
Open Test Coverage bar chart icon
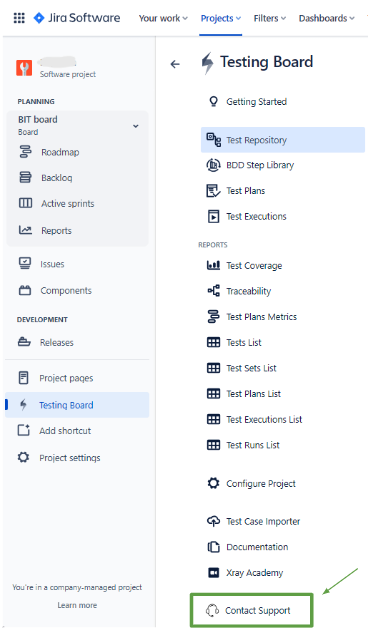coord(213,265)
